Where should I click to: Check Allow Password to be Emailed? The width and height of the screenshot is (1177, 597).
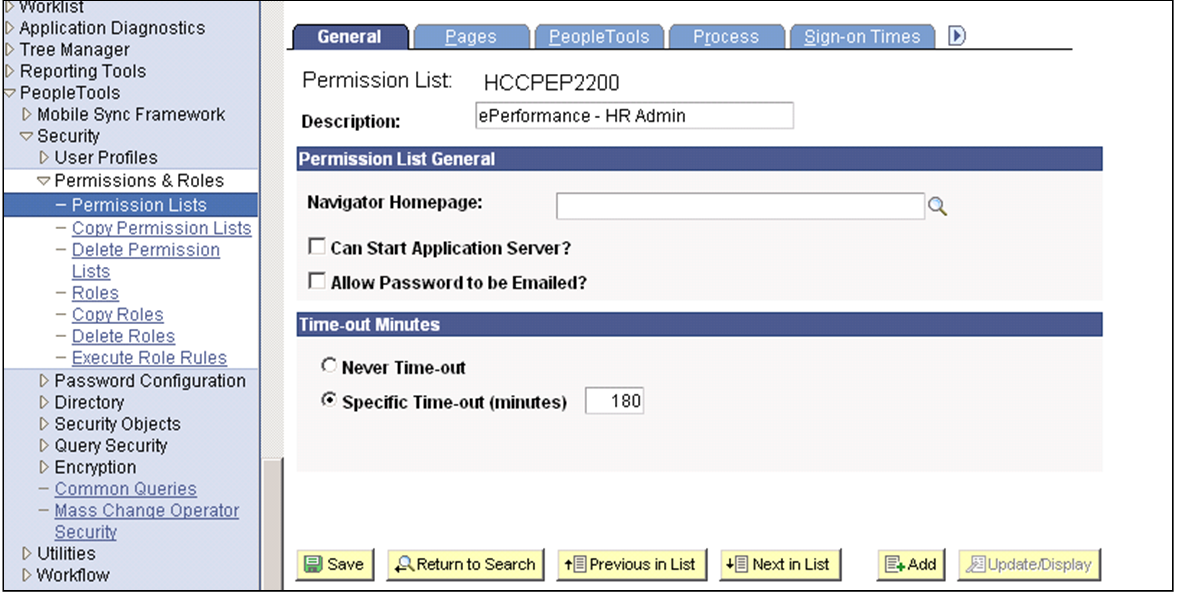click(x=317, y=282)
